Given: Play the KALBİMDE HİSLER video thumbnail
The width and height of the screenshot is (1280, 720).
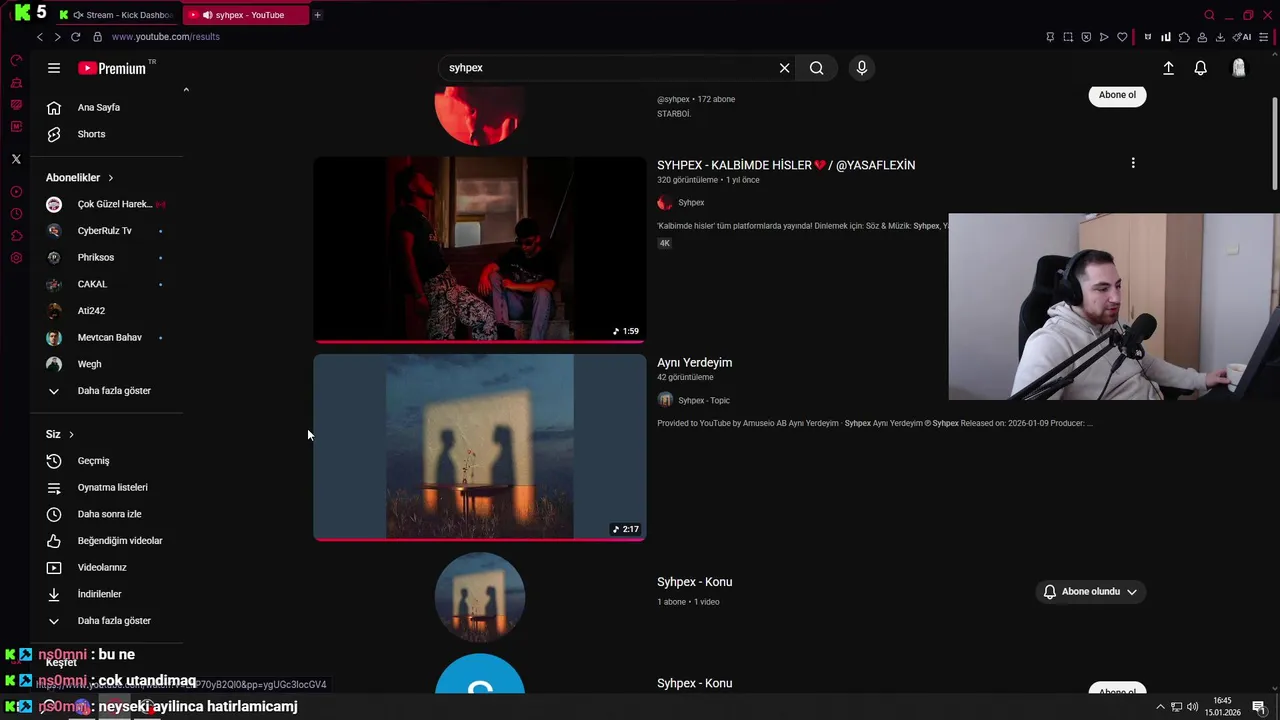Looking at the screenshot, I should tap(480, 249).
